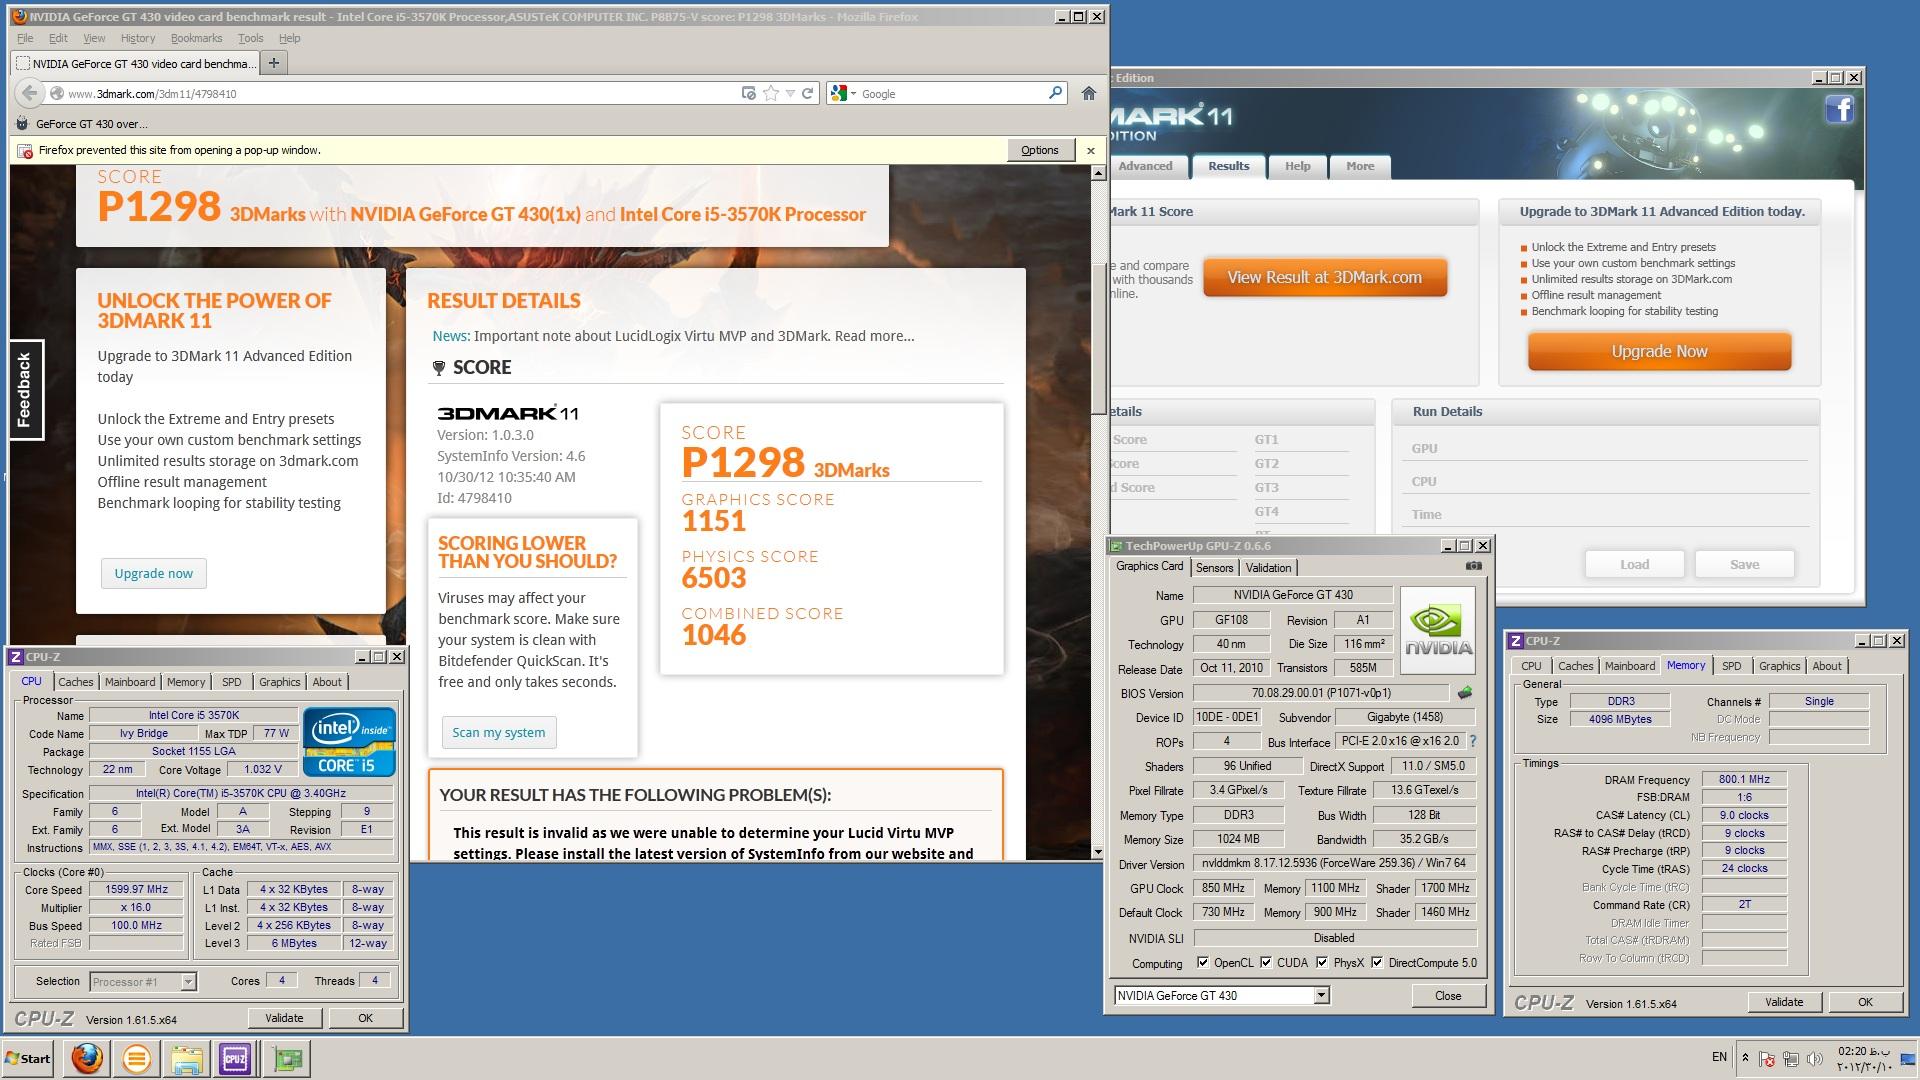
Task: Click the Firefox URL address field
Action: (x=400, y=93)
